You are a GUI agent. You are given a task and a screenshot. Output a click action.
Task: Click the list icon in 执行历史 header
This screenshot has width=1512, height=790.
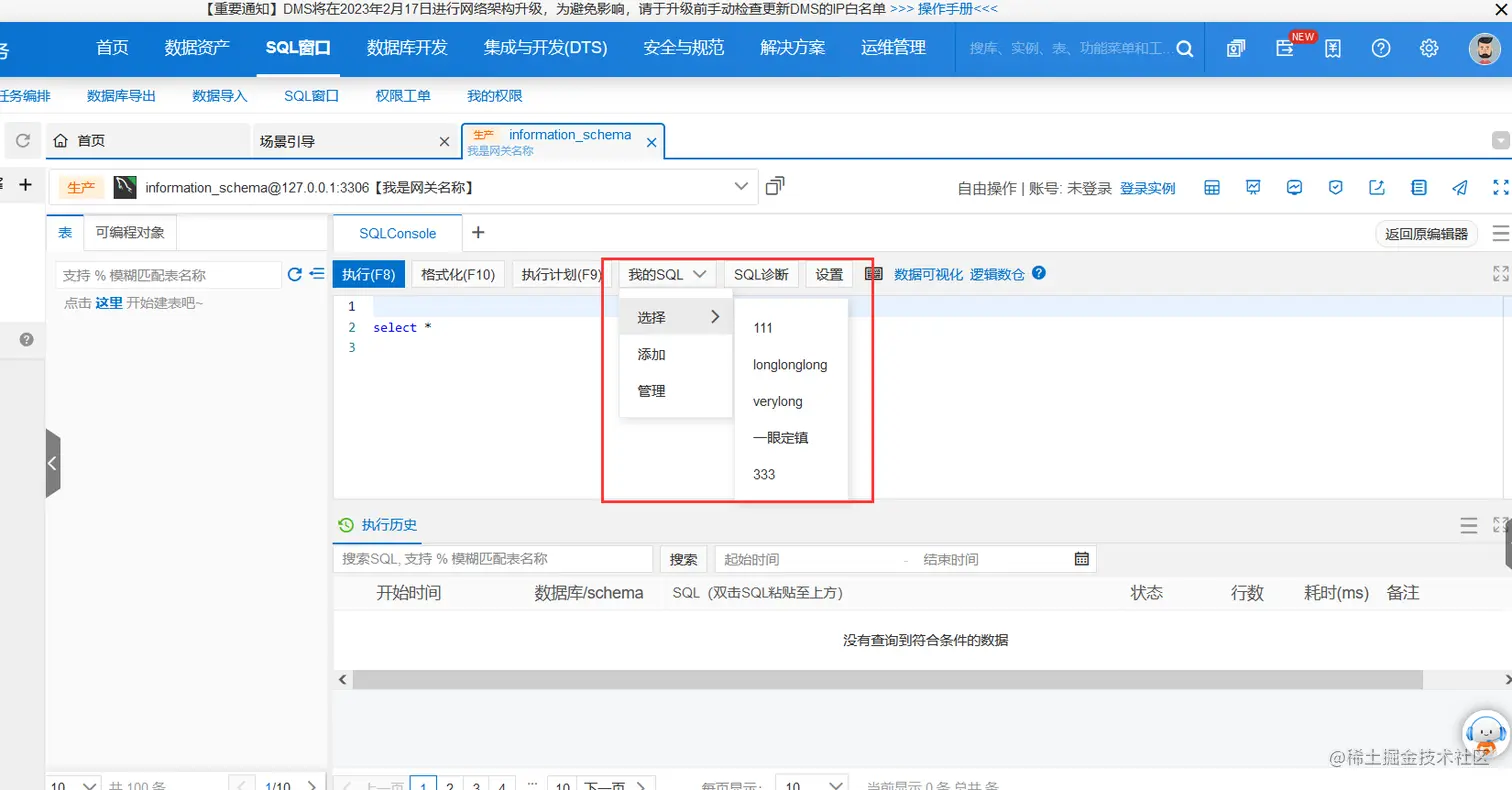point(1469,524)
